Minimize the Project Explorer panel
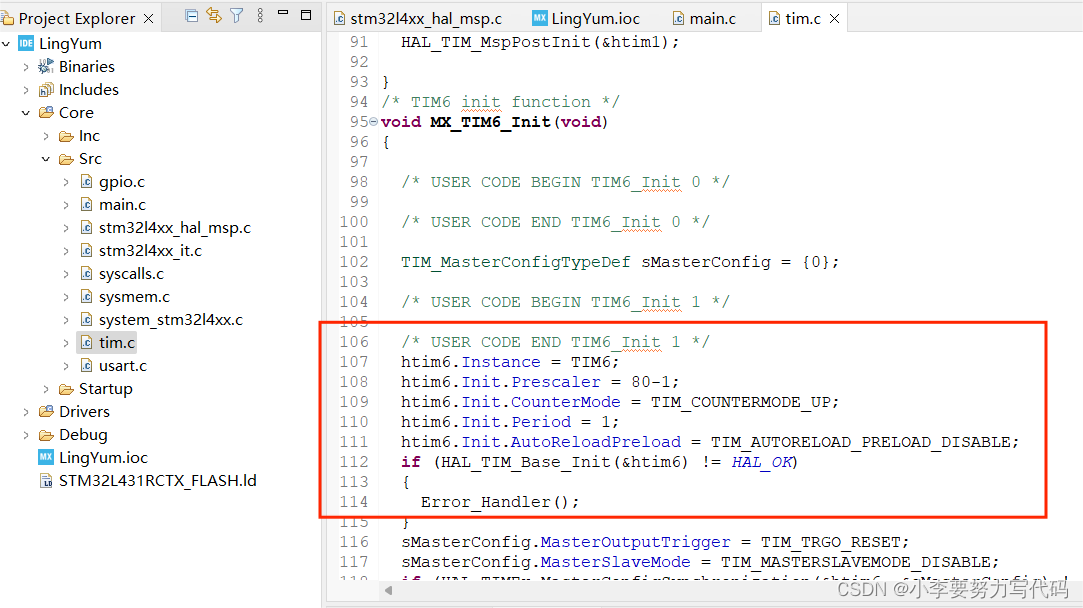Screen dimensions: 1083x608 tap(284, 14)
